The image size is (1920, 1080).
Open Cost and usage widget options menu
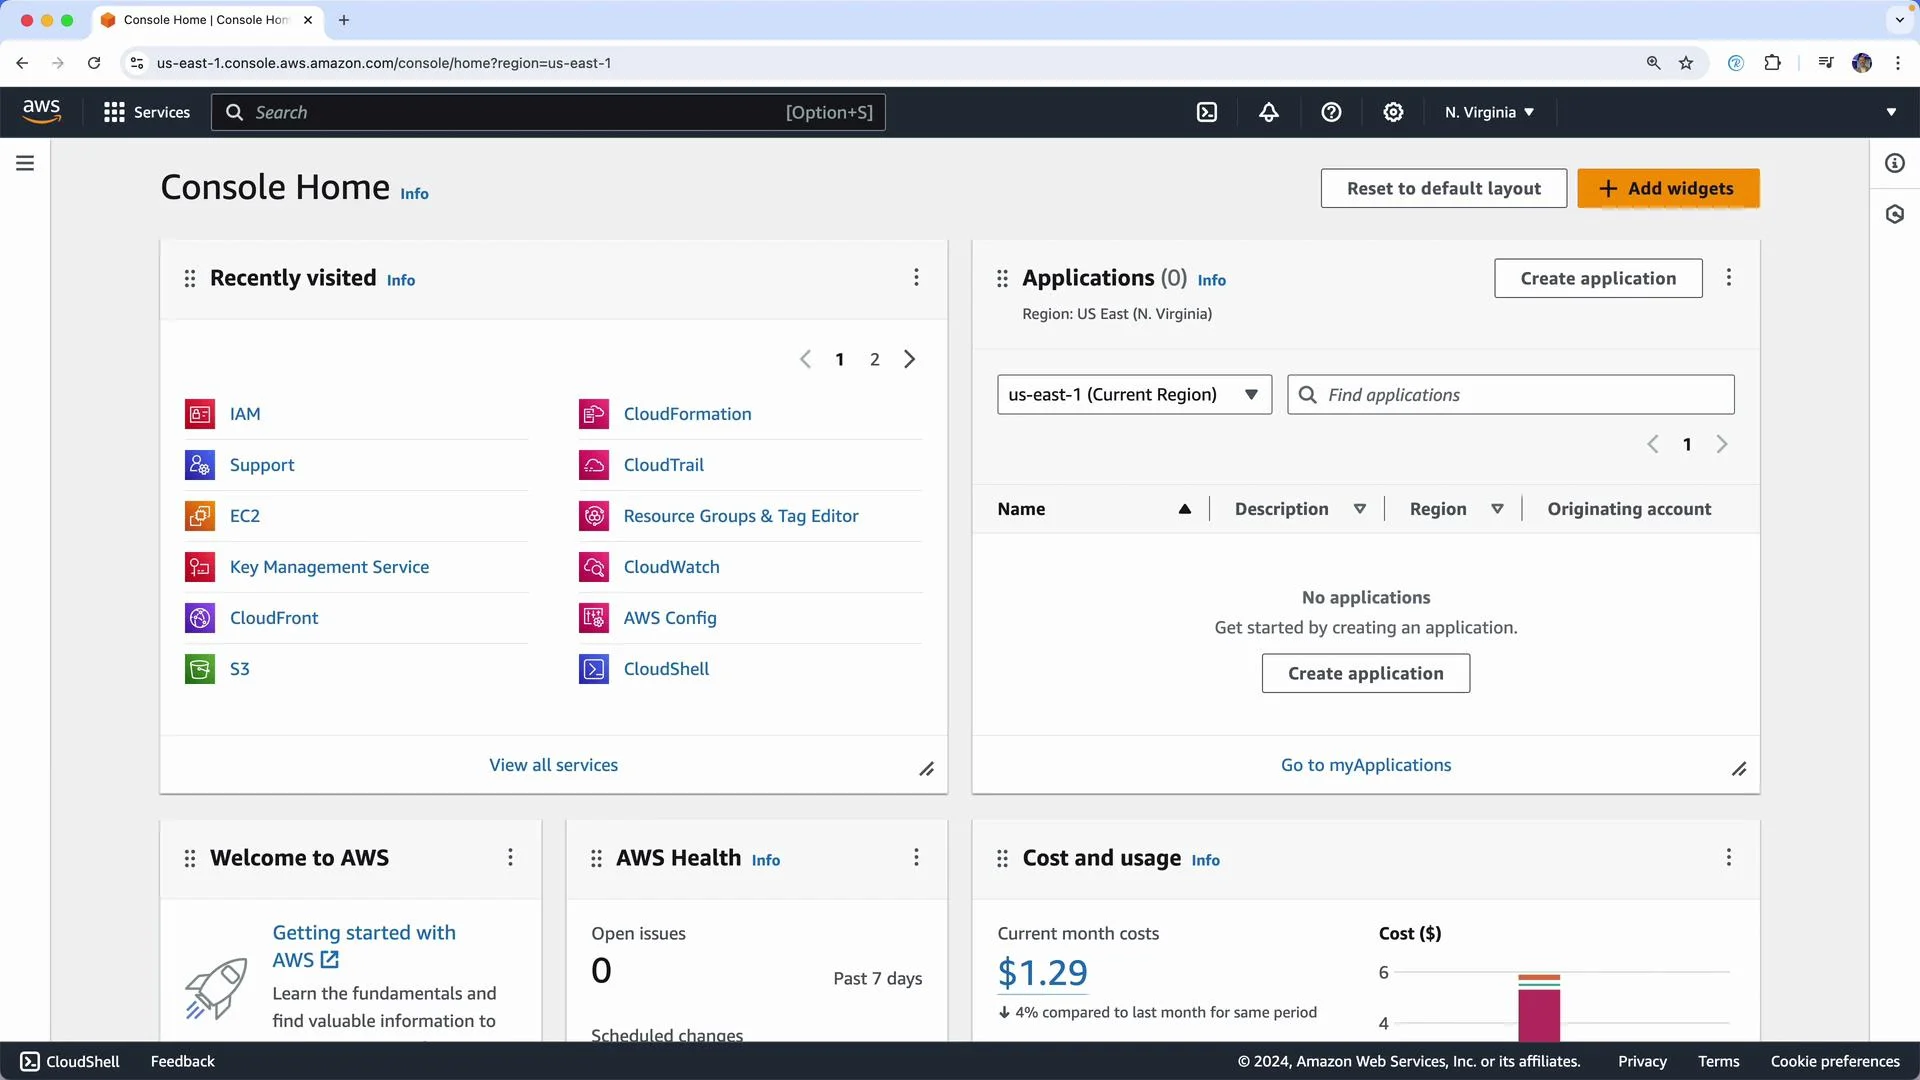coord(1729,857)
